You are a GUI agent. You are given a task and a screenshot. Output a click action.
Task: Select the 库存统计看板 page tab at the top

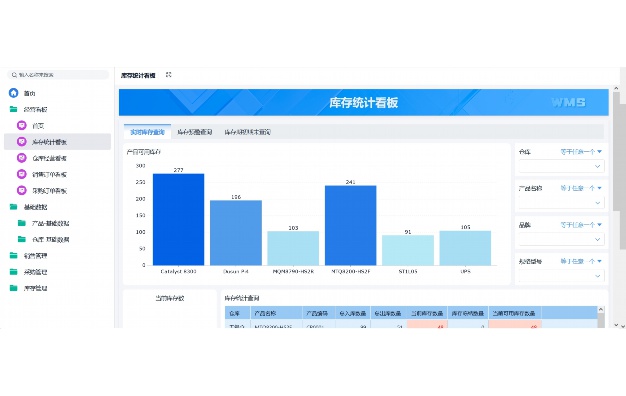138,75
